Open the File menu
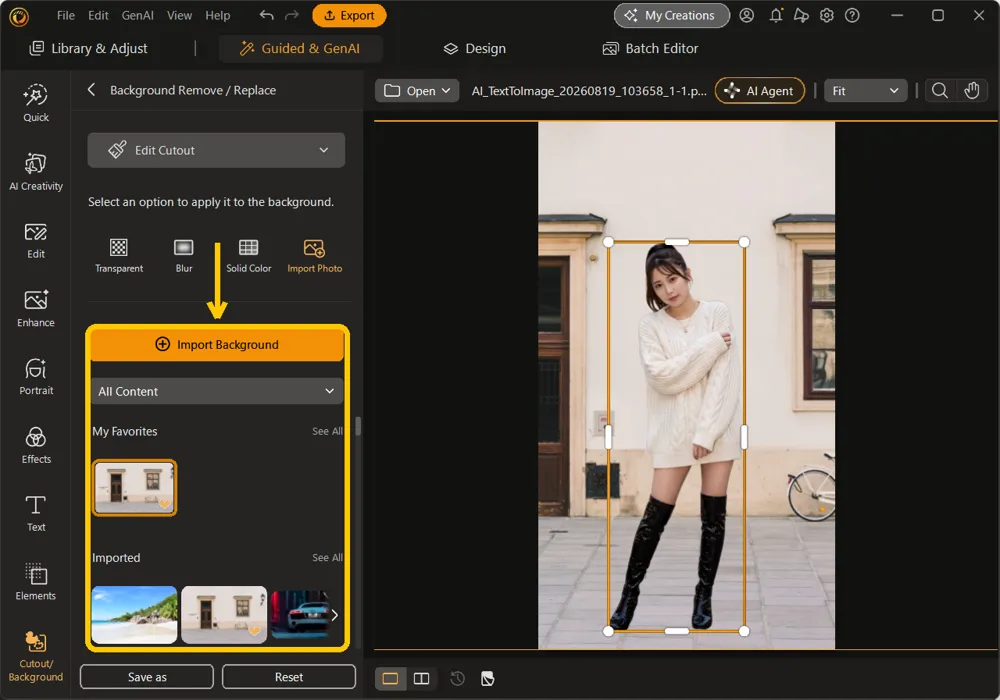1000x700 pixels. (x=66, y=15)
